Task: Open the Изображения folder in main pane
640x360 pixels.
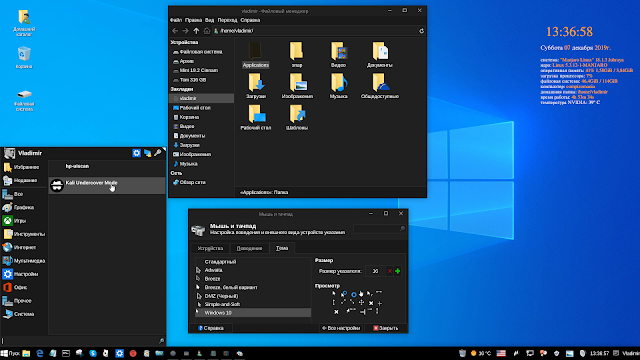Action: tap(297, 86)
